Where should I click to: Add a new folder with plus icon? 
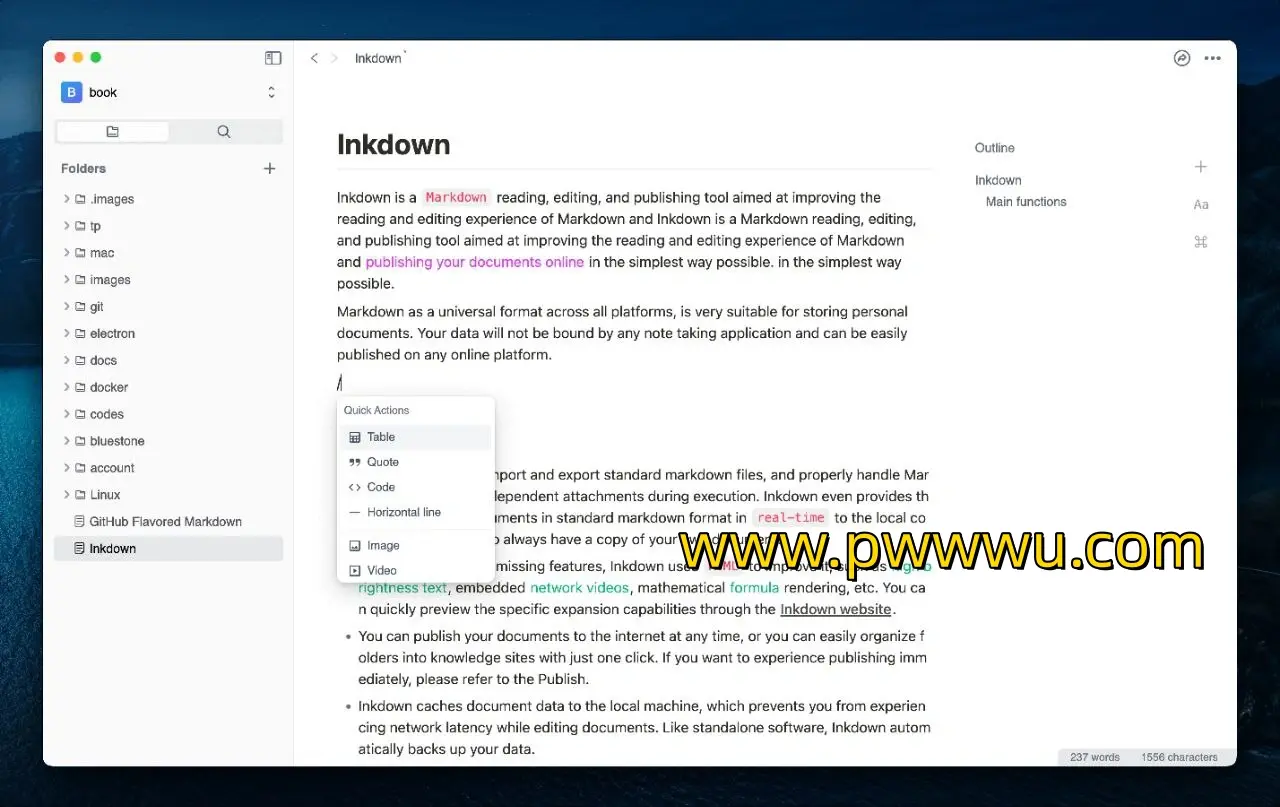pos(269,169)
